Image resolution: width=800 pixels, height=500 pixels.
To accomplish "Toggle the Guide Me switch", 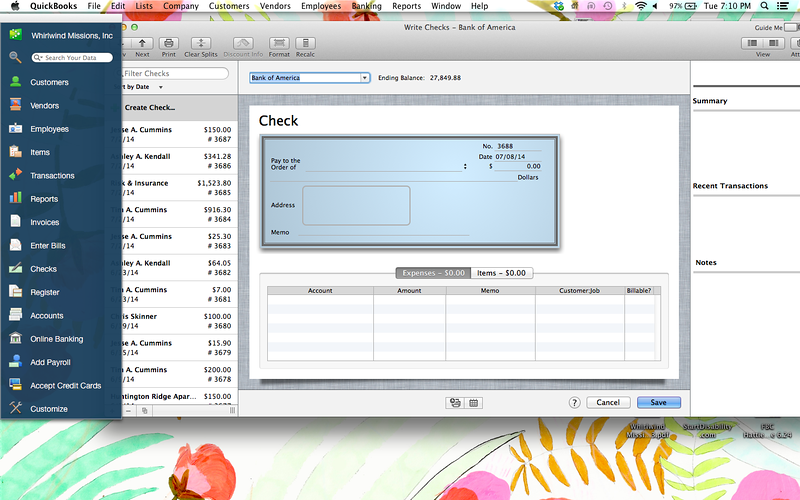I will click(790, 28).
